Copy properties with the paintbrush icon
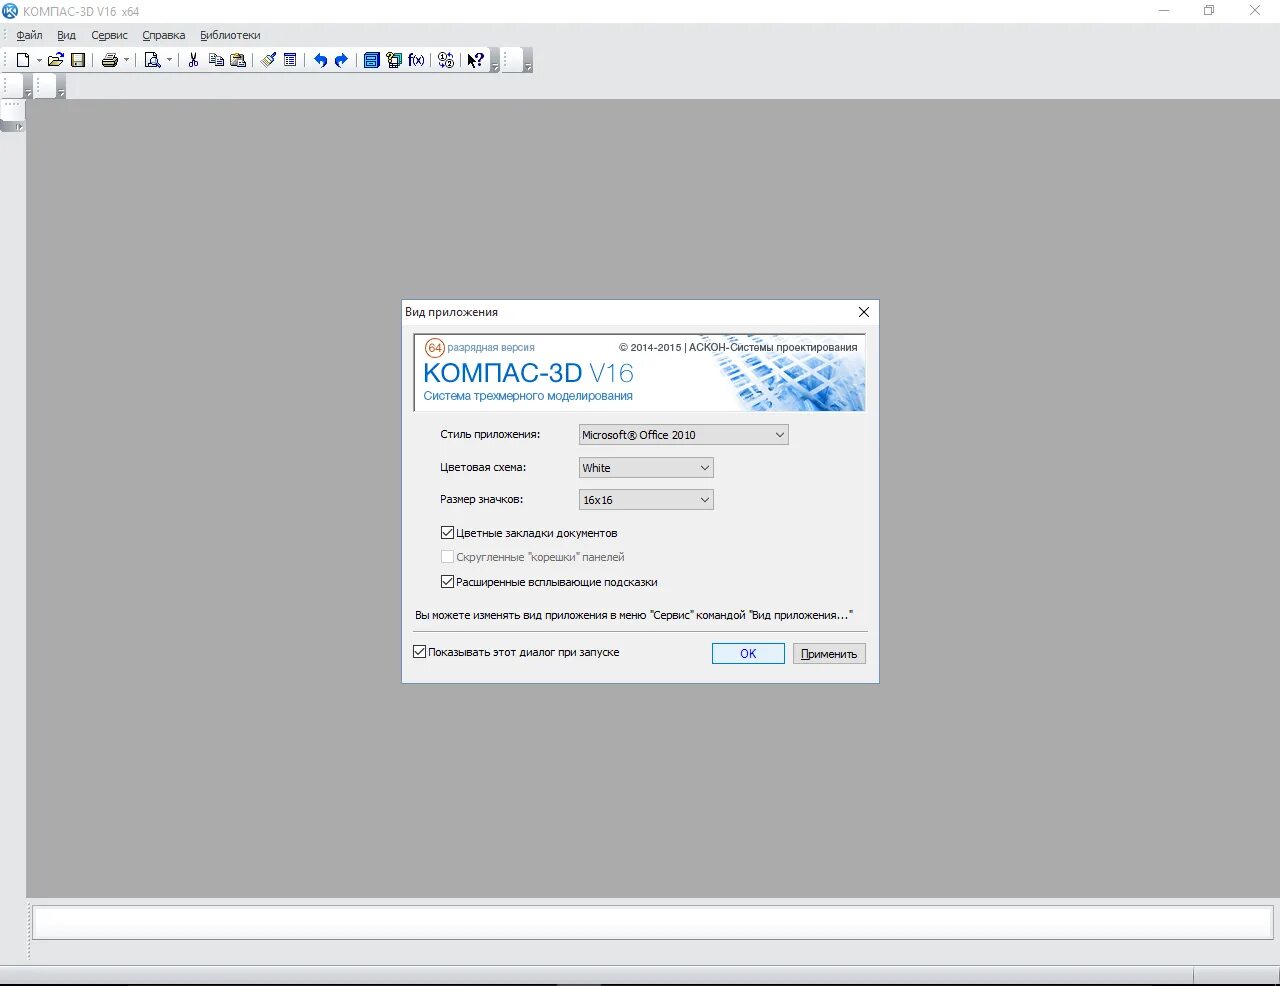 pos(268,60)
